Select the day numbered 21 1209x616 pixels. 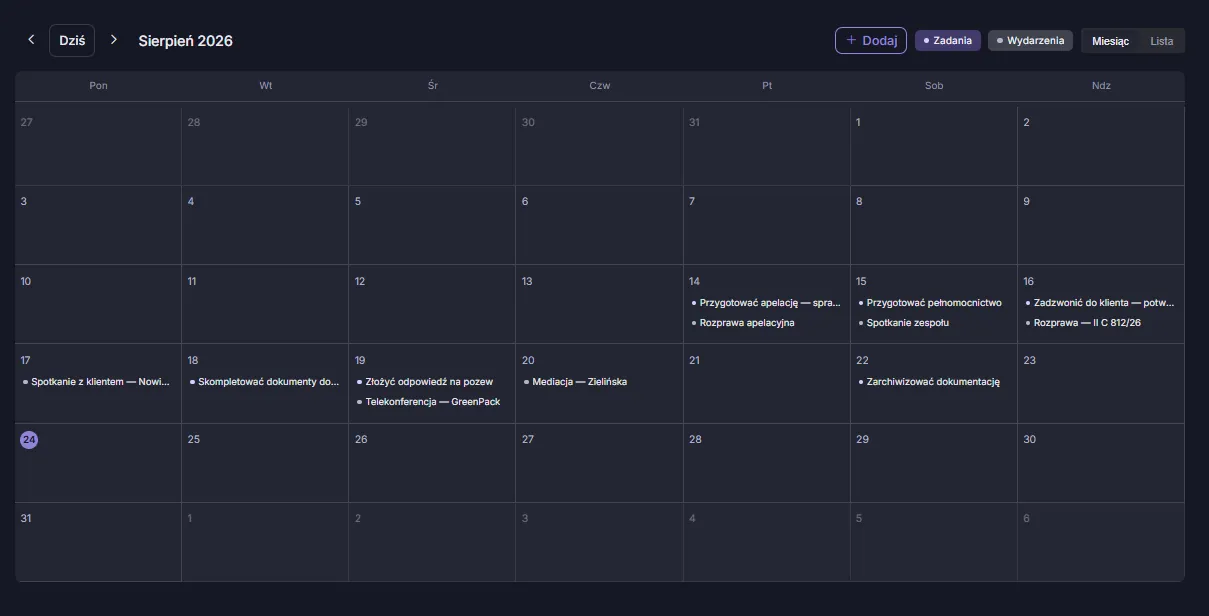point(694,360)
